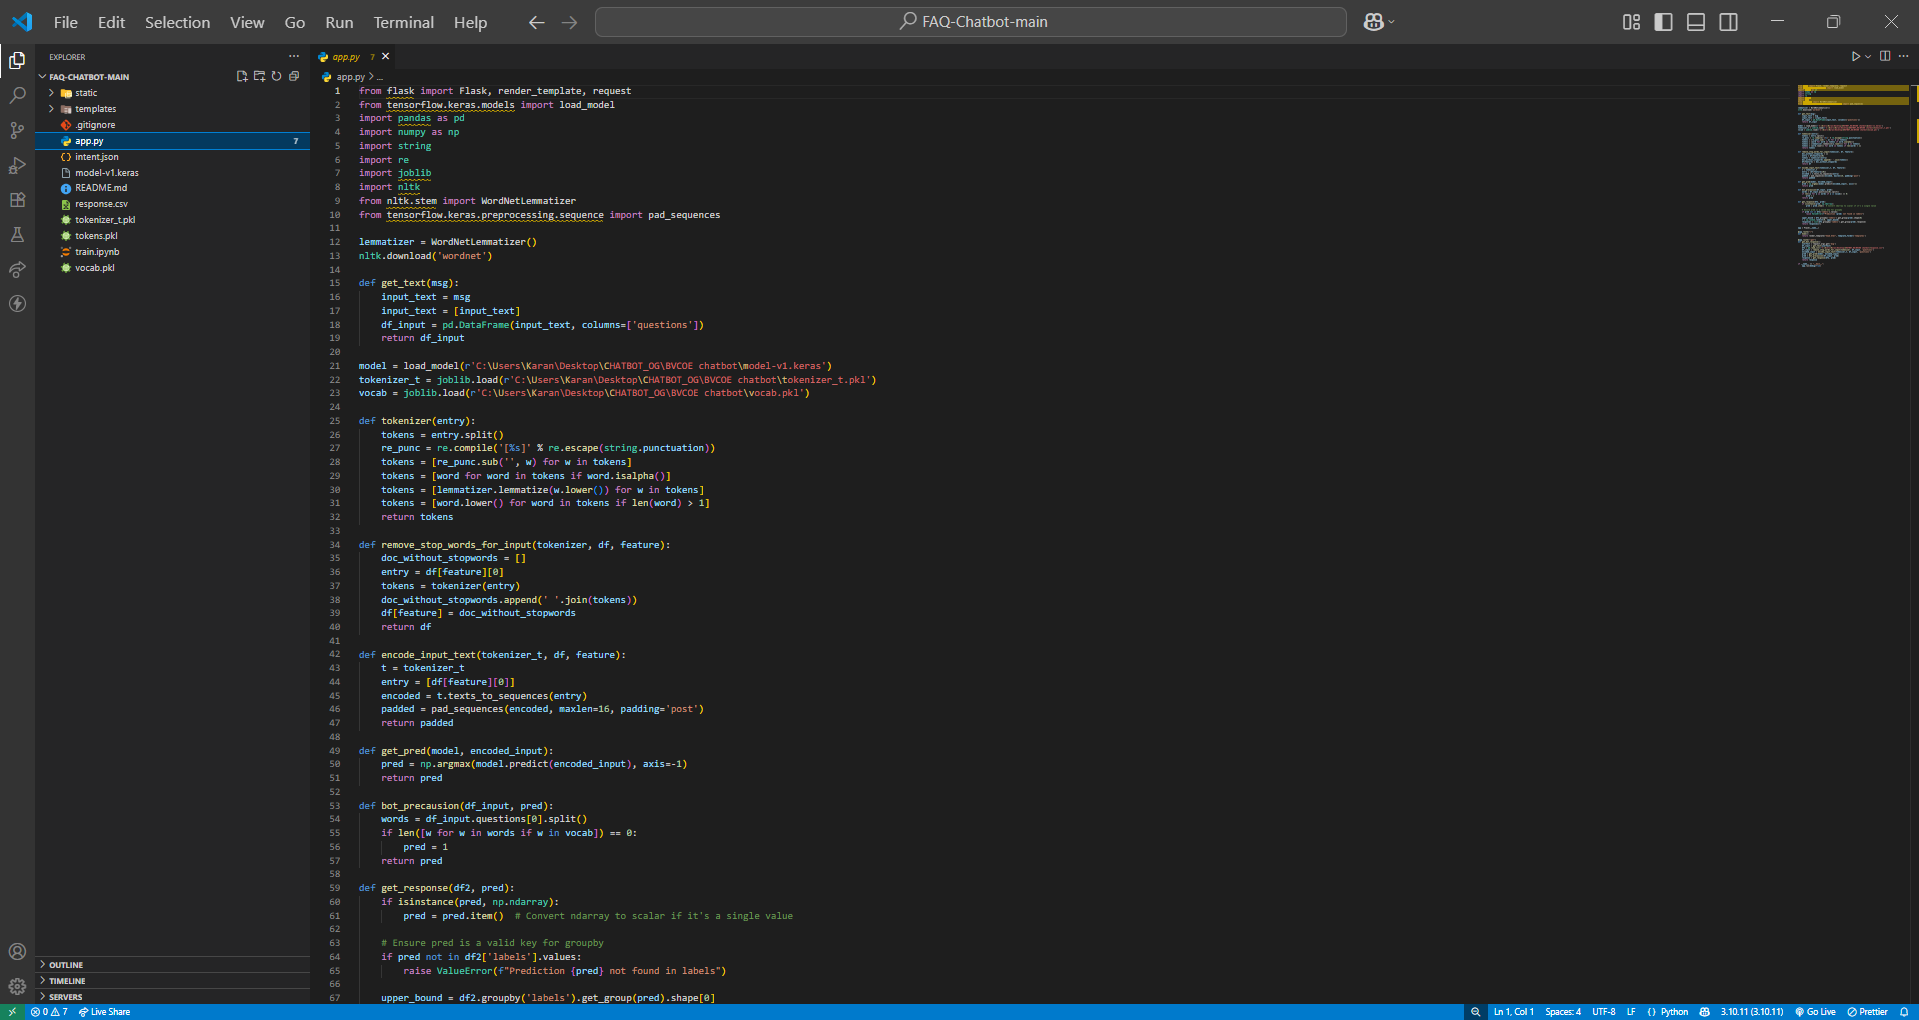This screenshot has width=1919, height=1020.
Task: Expand the SERVERS section
Action: tap(172, 997)
